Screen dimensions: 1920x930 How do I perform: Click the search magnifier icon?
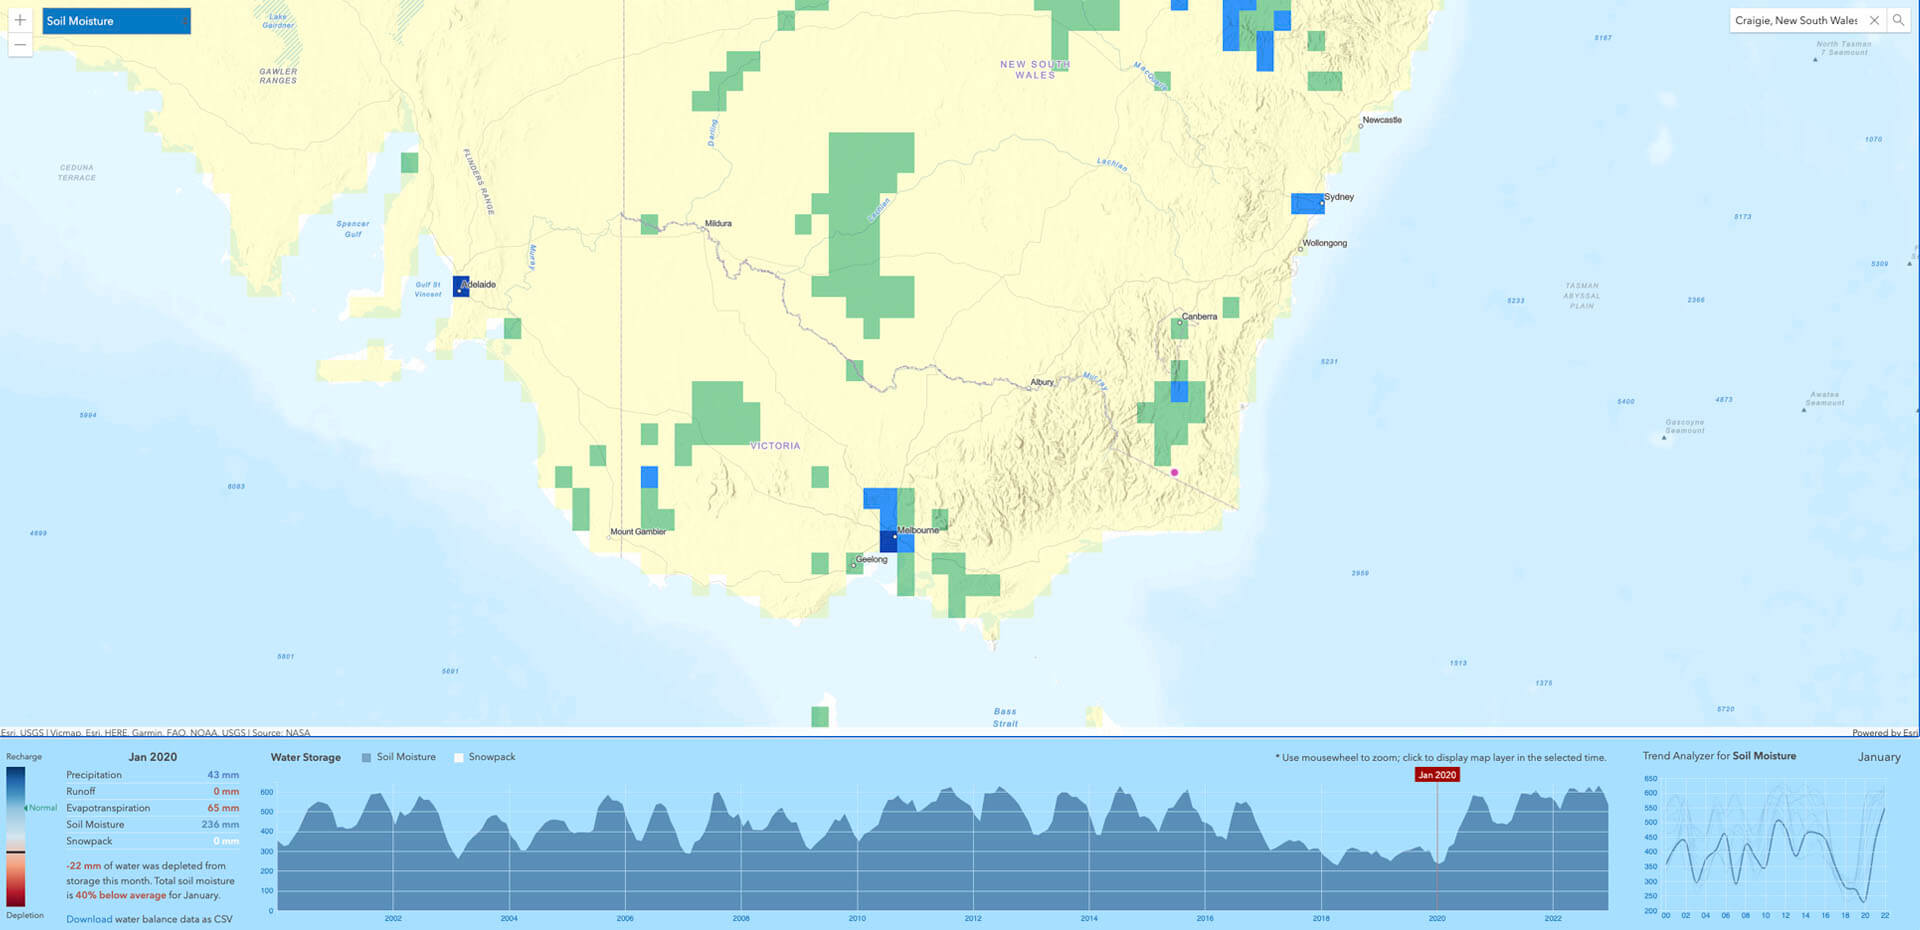point(1898,20)
